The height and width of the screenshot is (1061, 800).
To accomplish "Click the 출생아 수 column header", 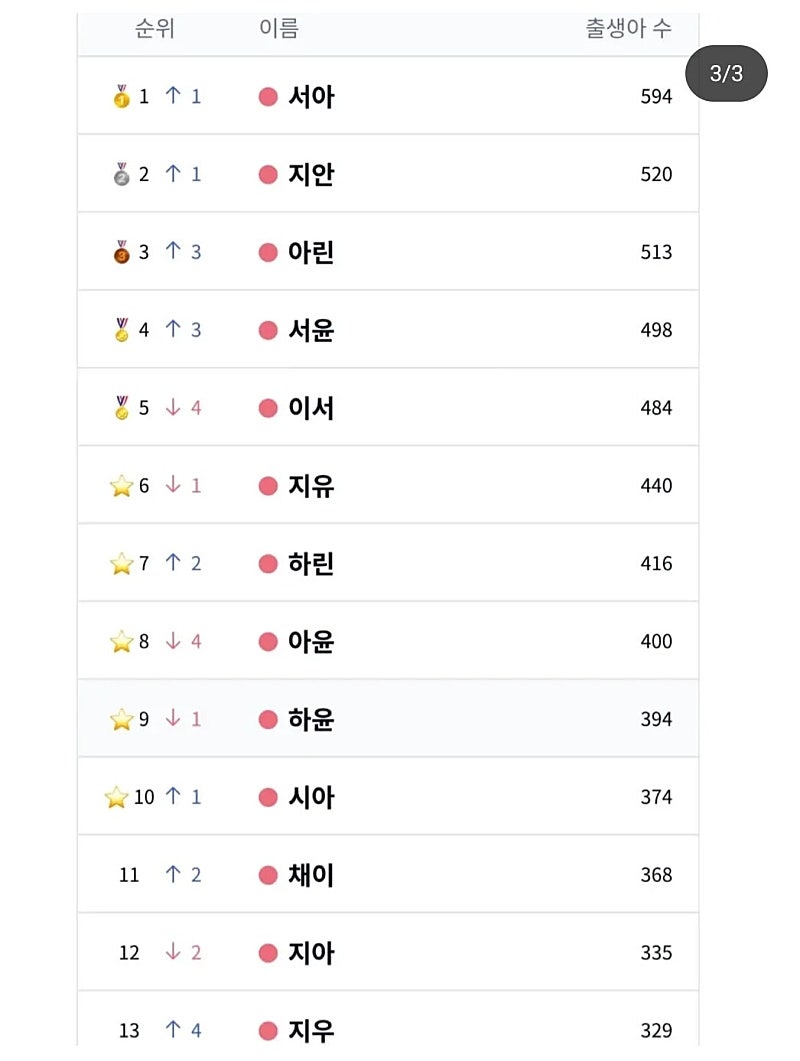I will 628,29.
